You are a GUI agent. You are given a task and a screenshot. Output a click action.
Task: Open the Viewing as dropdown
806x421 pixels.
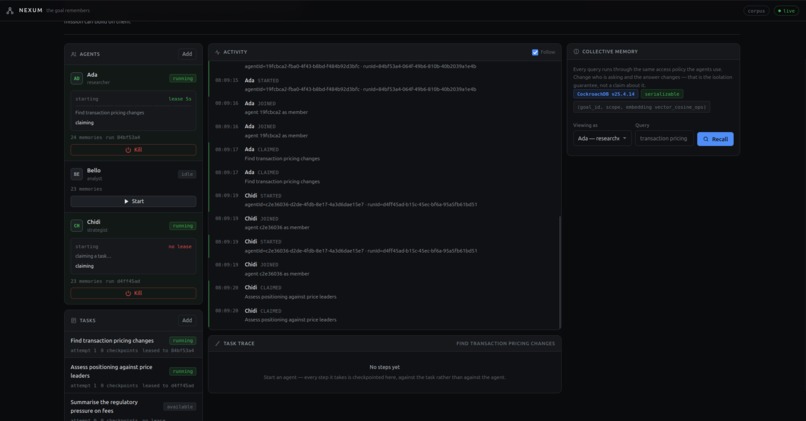click(x=602, y=138)
